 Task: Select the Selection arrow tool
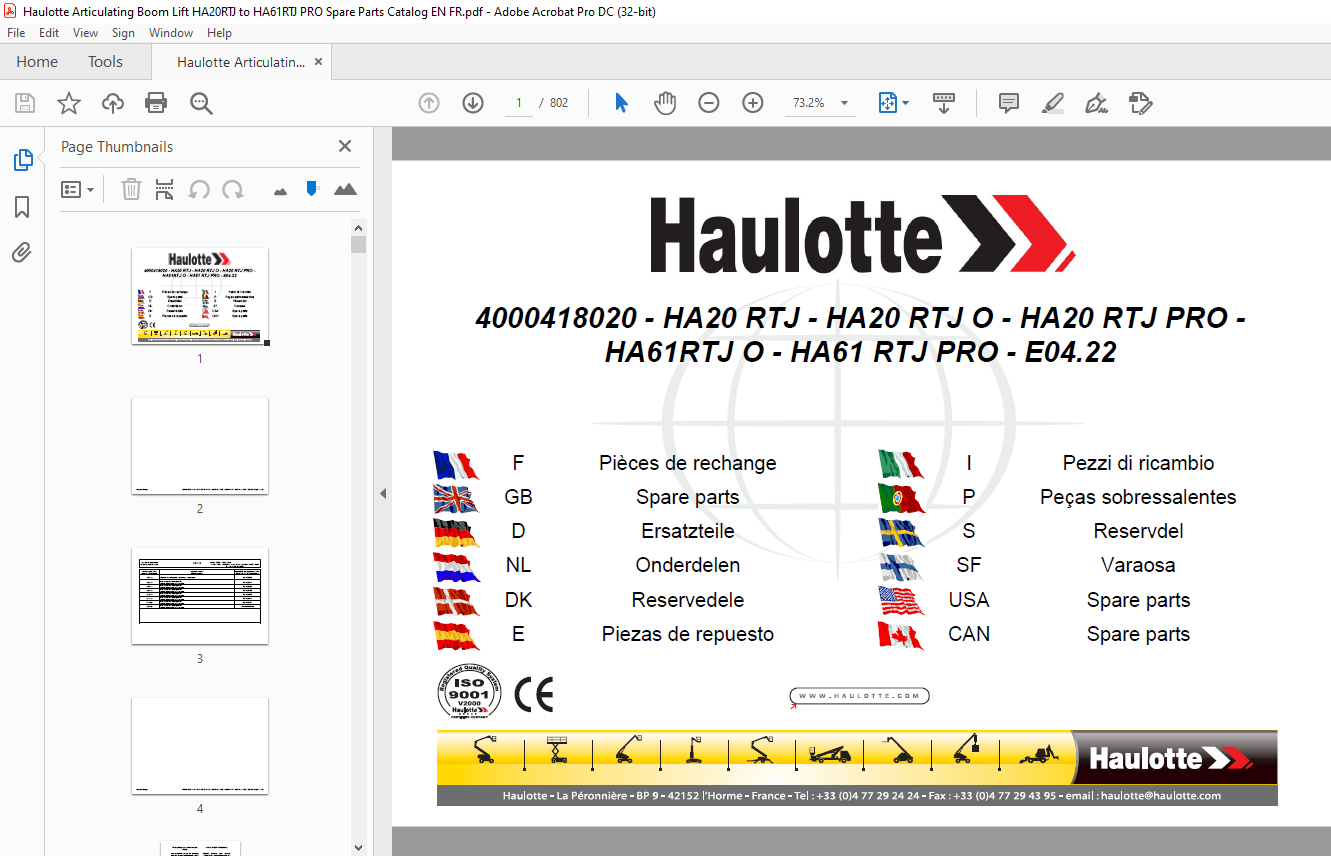click(621, 103)
